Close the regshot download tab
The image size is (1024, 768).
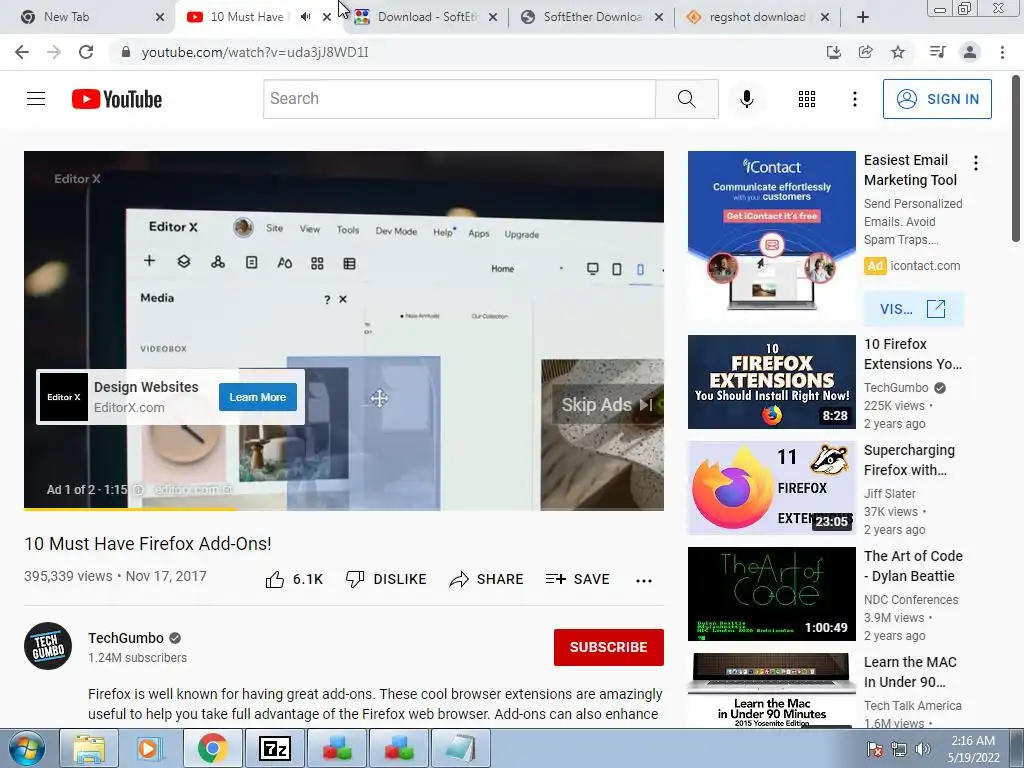[825, 17]
